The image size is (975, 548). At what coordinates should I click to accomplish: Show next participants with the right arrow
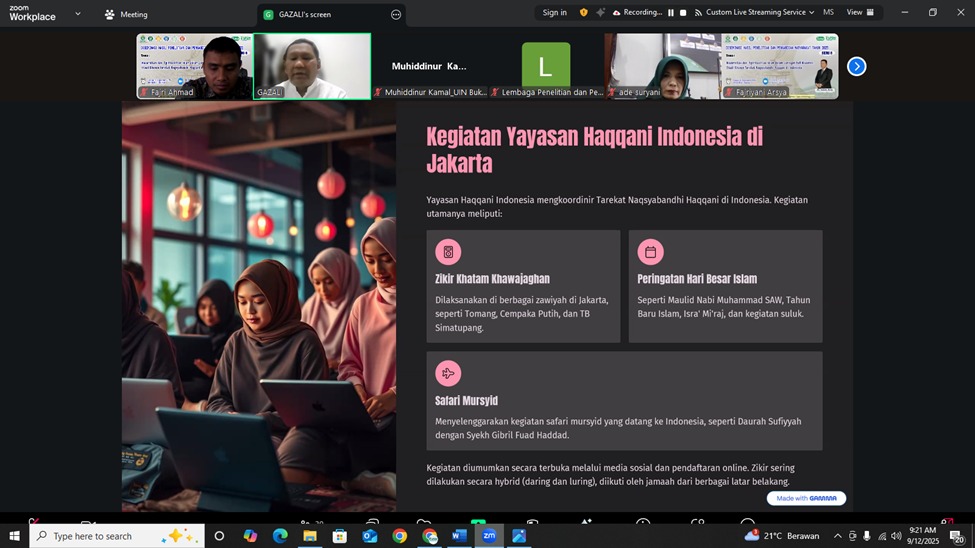tap(856, 66)
